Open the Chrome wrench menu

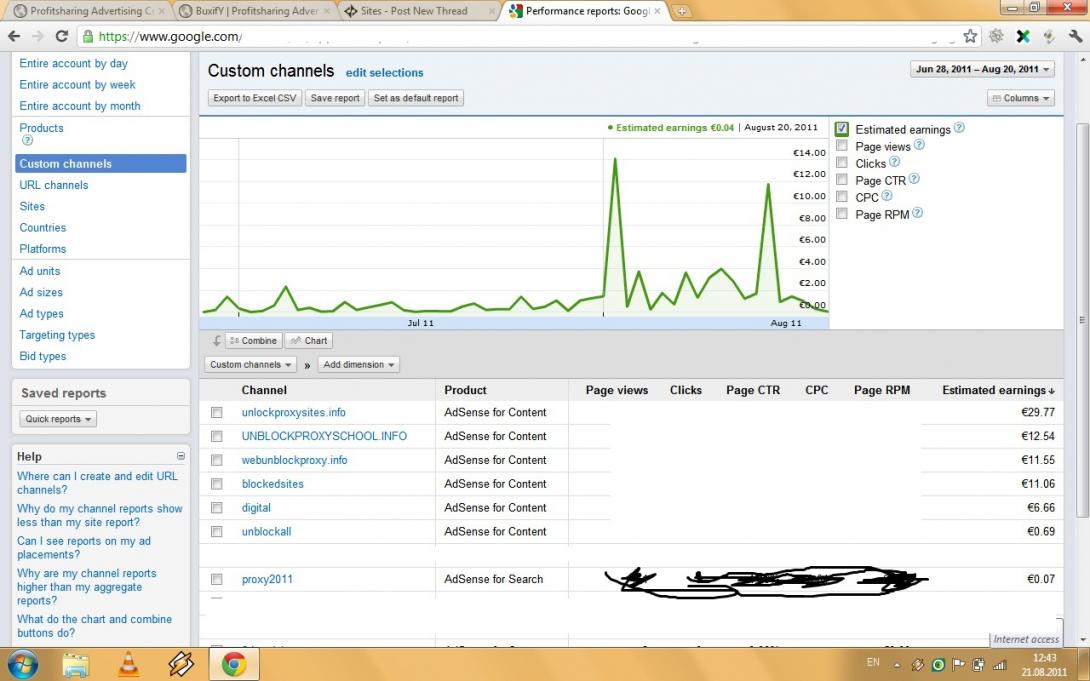point(1076,36)
